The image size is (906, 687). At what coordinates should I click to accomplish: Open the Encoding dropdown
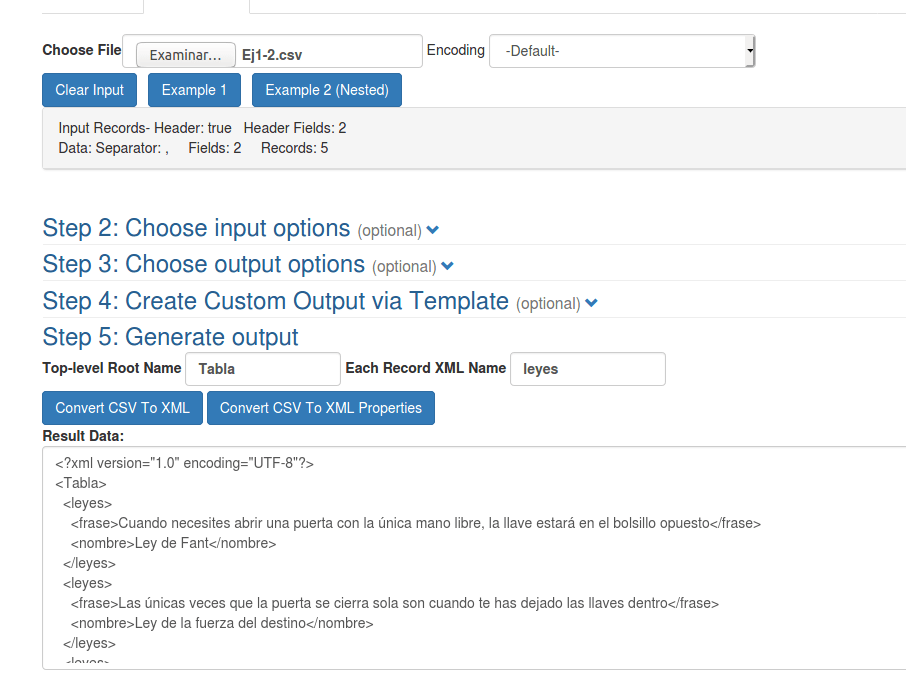(x=621, y=51)
